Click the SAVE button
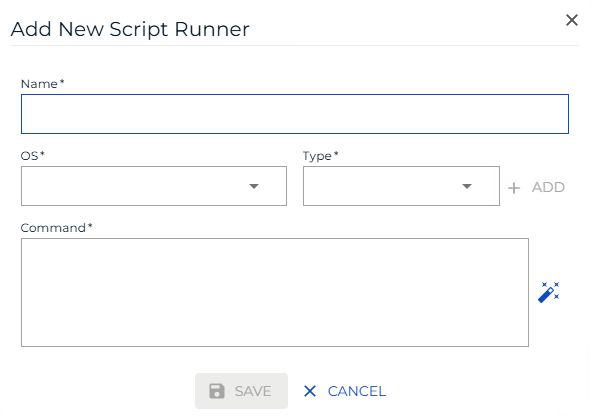This screenshot has height=416, width=592. [241, 391]
